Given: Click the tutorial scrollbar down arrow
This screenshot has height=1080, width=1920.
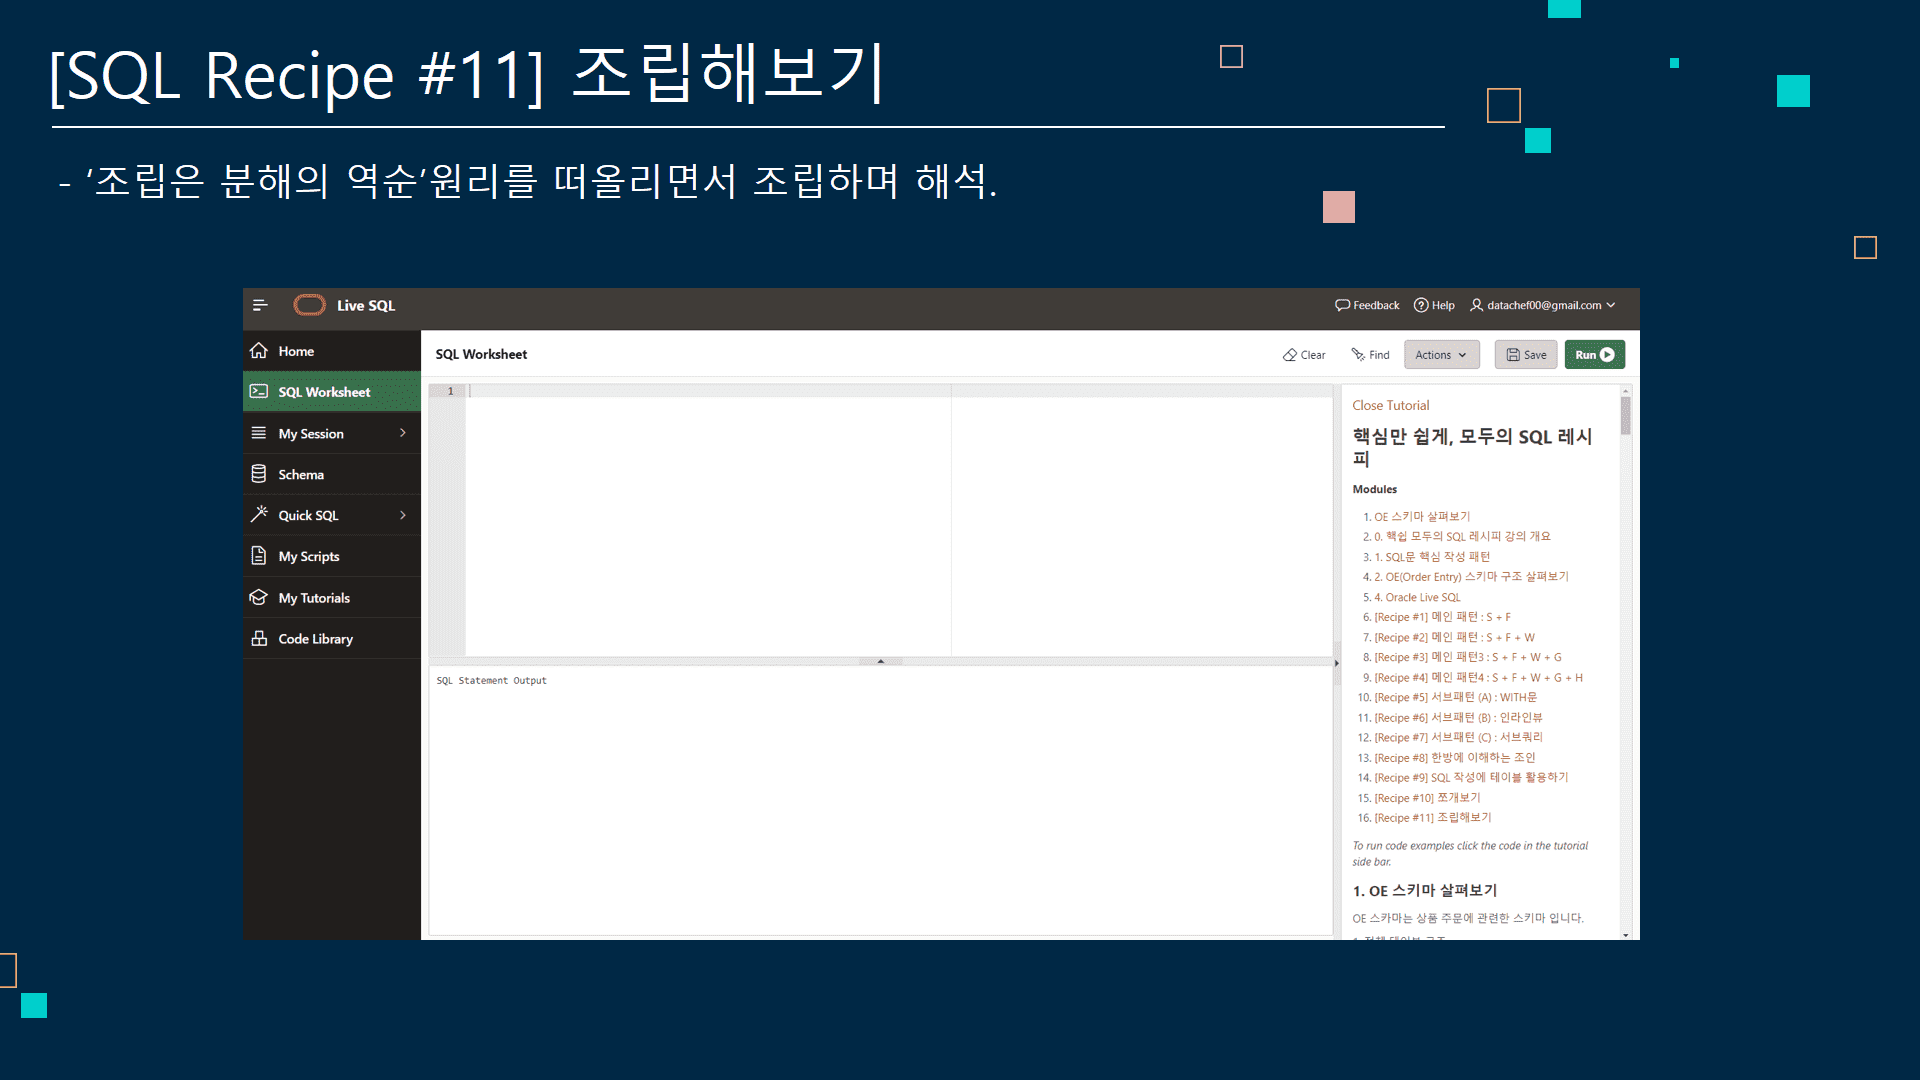Looking at the screenshot, I should pos(1625,935).
